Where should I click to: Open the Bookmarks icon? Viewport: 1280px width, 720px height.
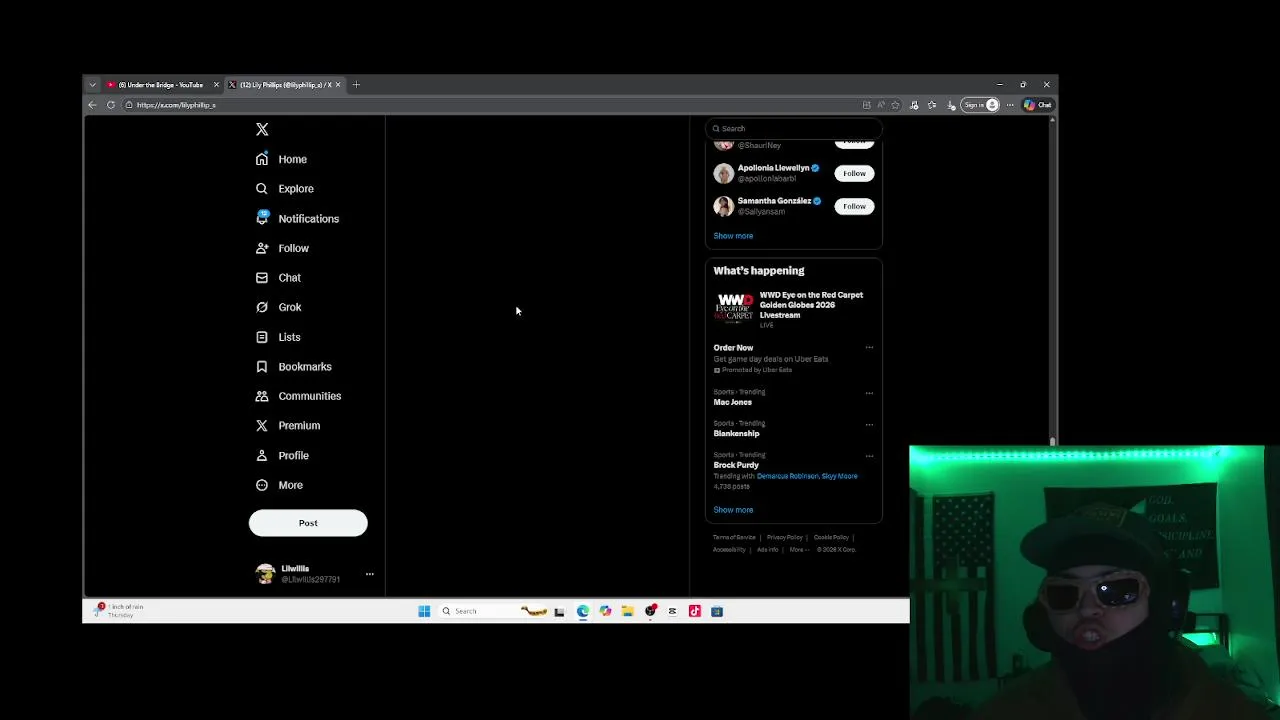click(262, 366)
